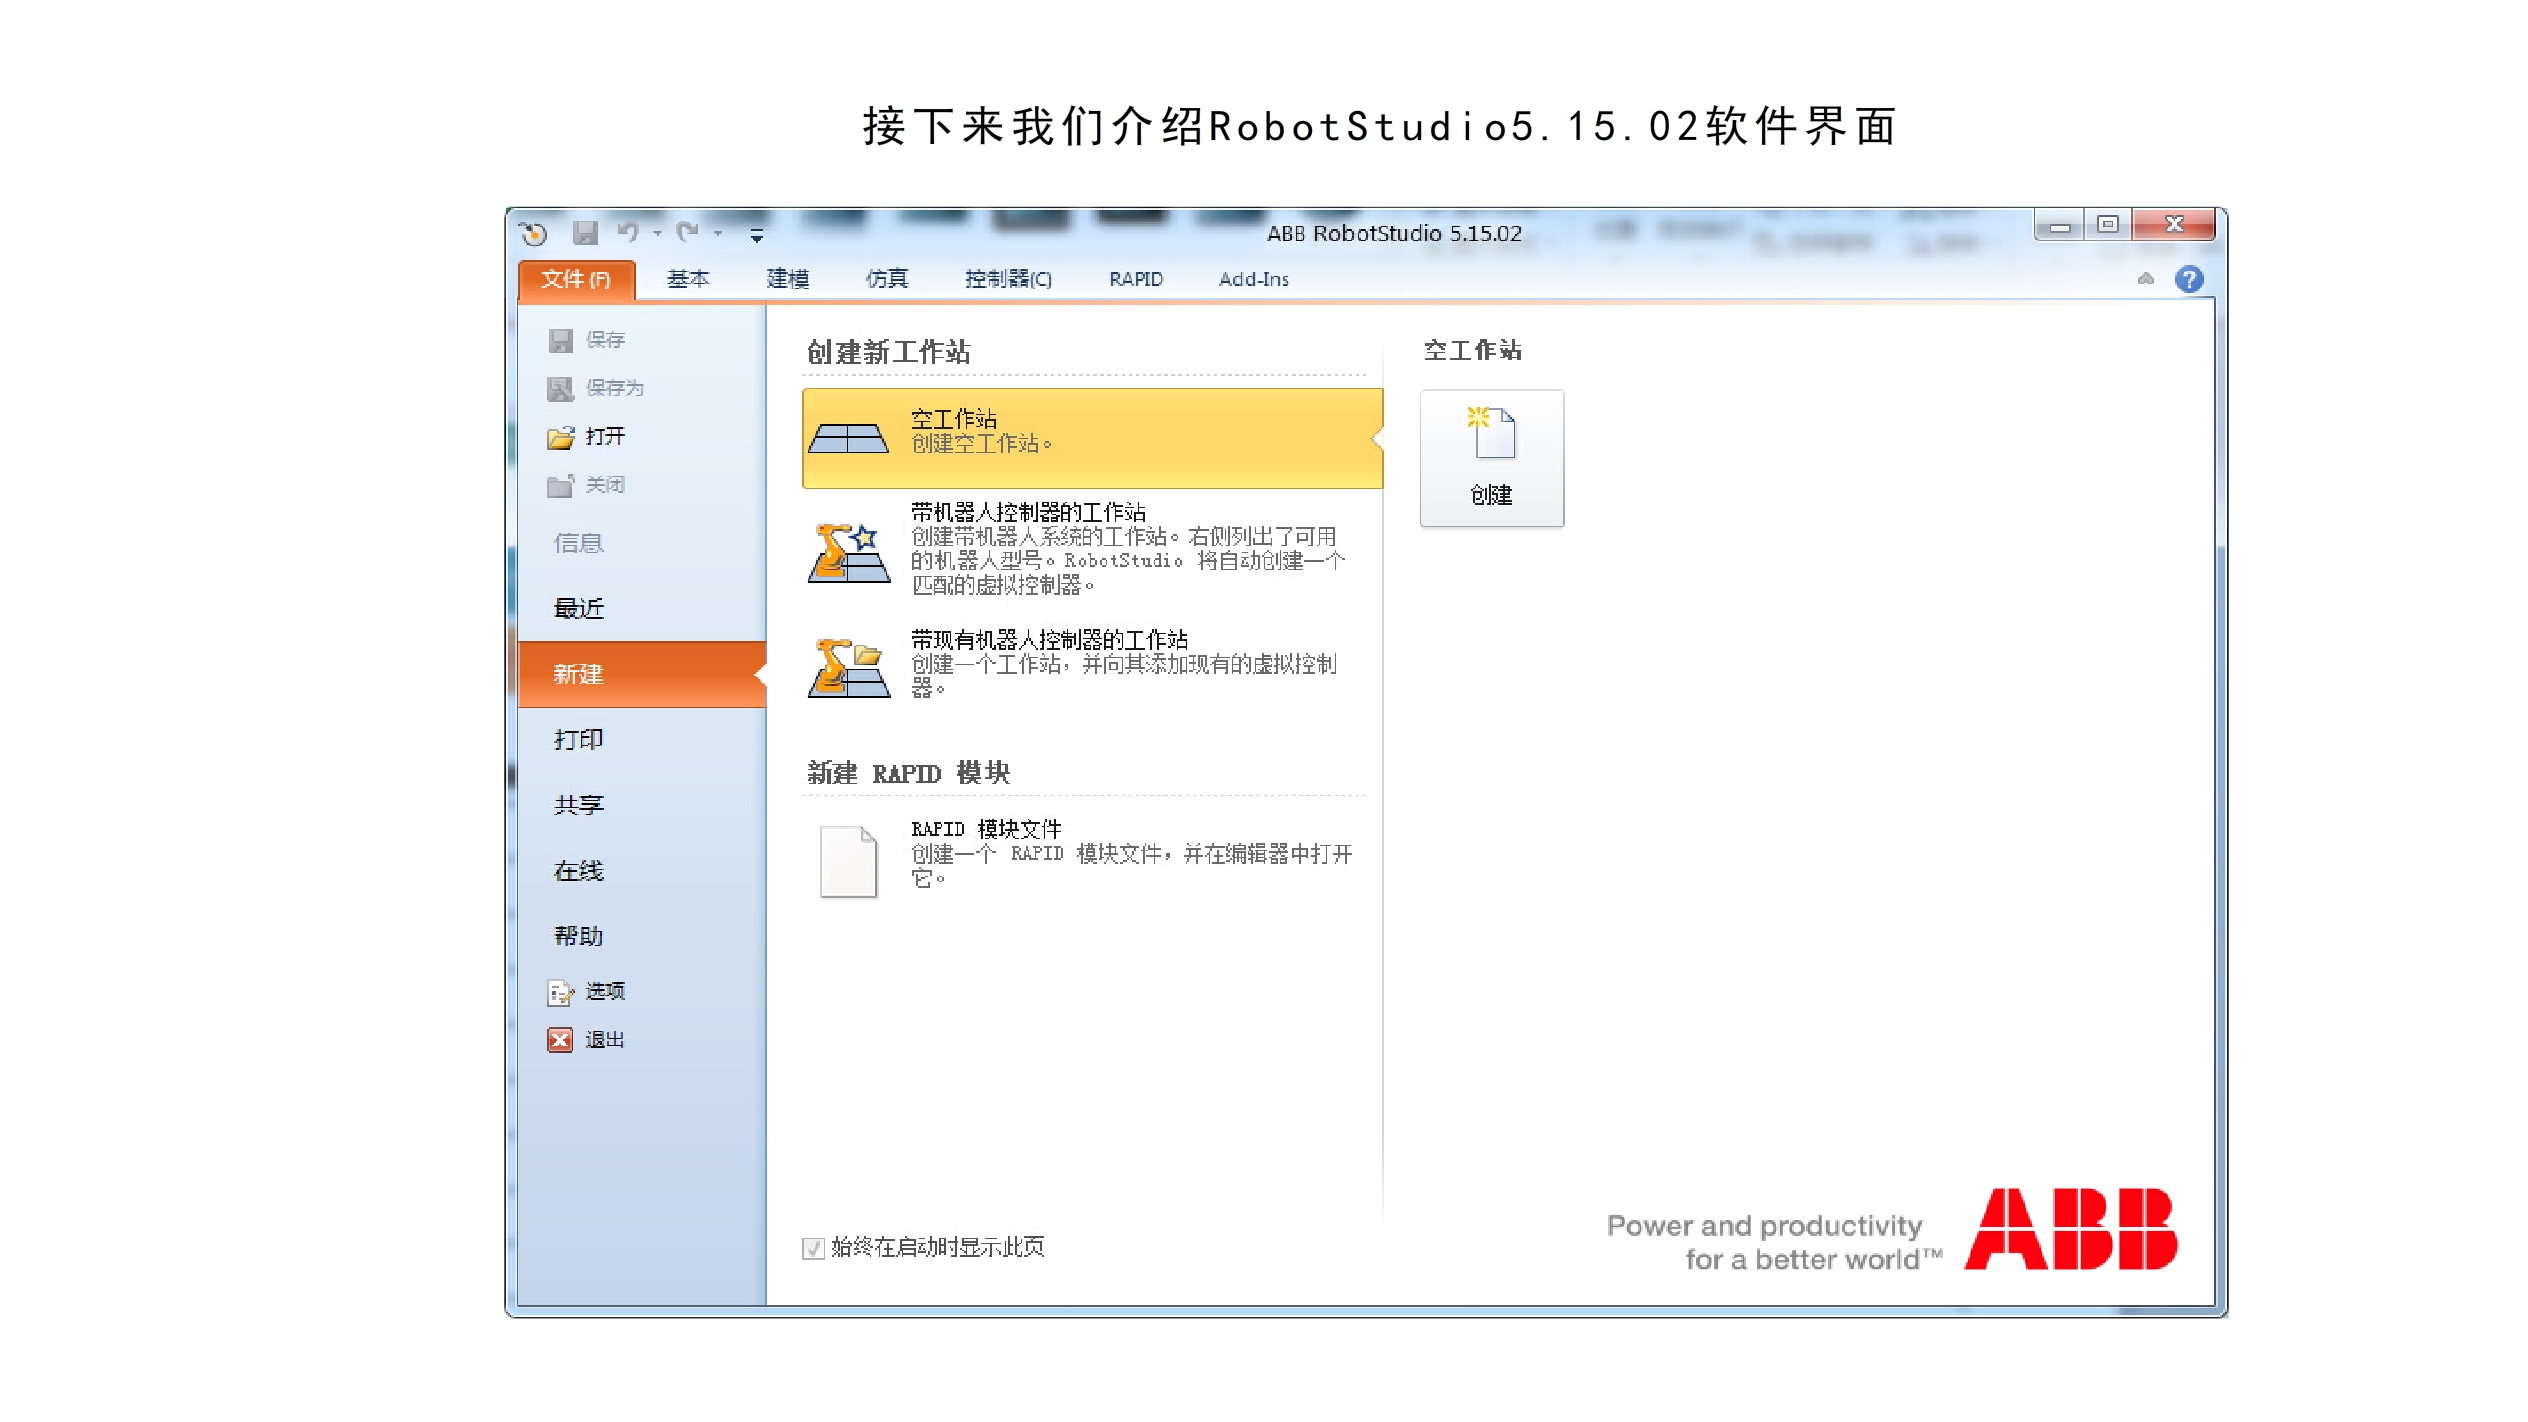Toggle 始终在启动时显示此页 checkbox

(813, 1248)
